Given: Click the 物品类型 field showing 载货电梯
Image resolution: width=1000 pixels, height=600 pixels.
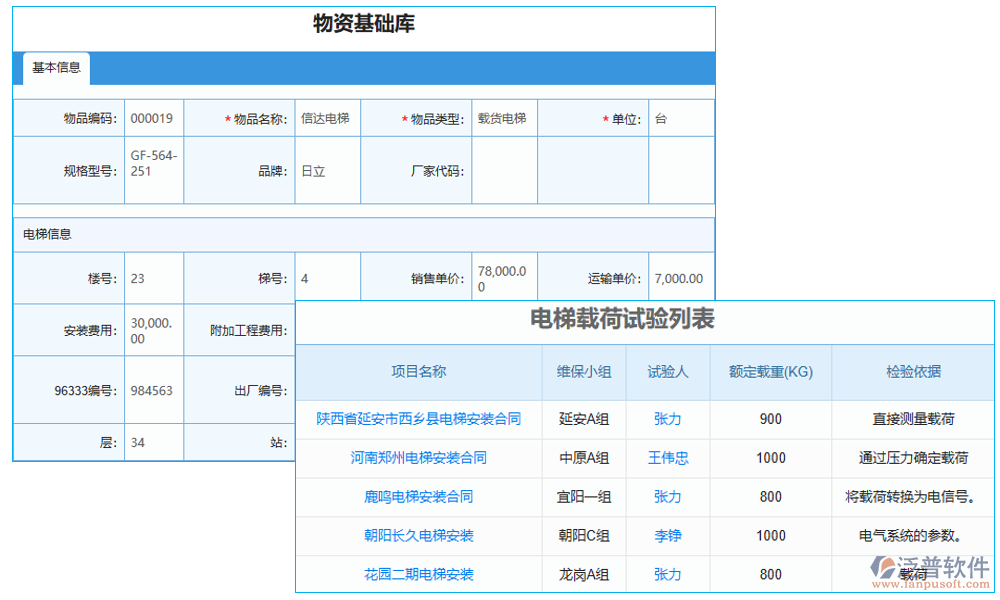Looking at the screenshot, I should click(x=502, y=119).
